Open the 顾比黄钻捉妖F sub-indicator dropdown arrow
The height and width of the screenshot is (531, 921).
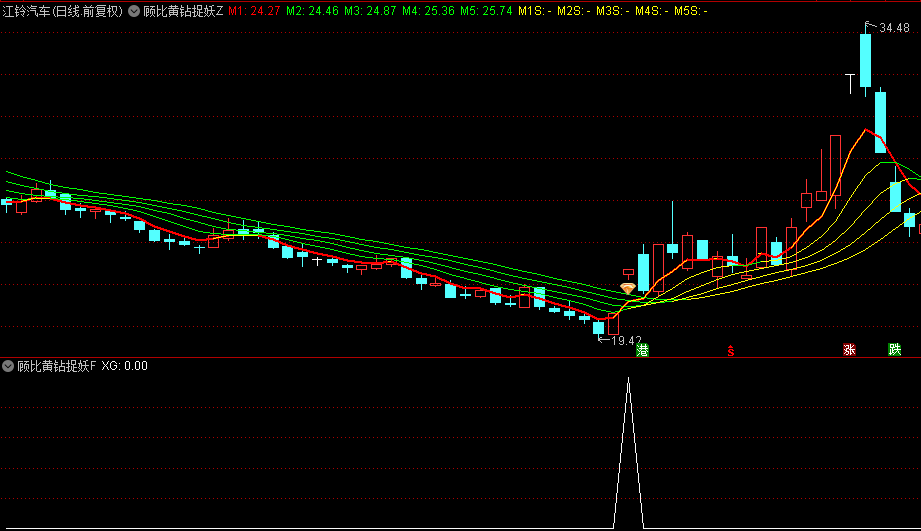pyautogui.click(x=8, y=366)
